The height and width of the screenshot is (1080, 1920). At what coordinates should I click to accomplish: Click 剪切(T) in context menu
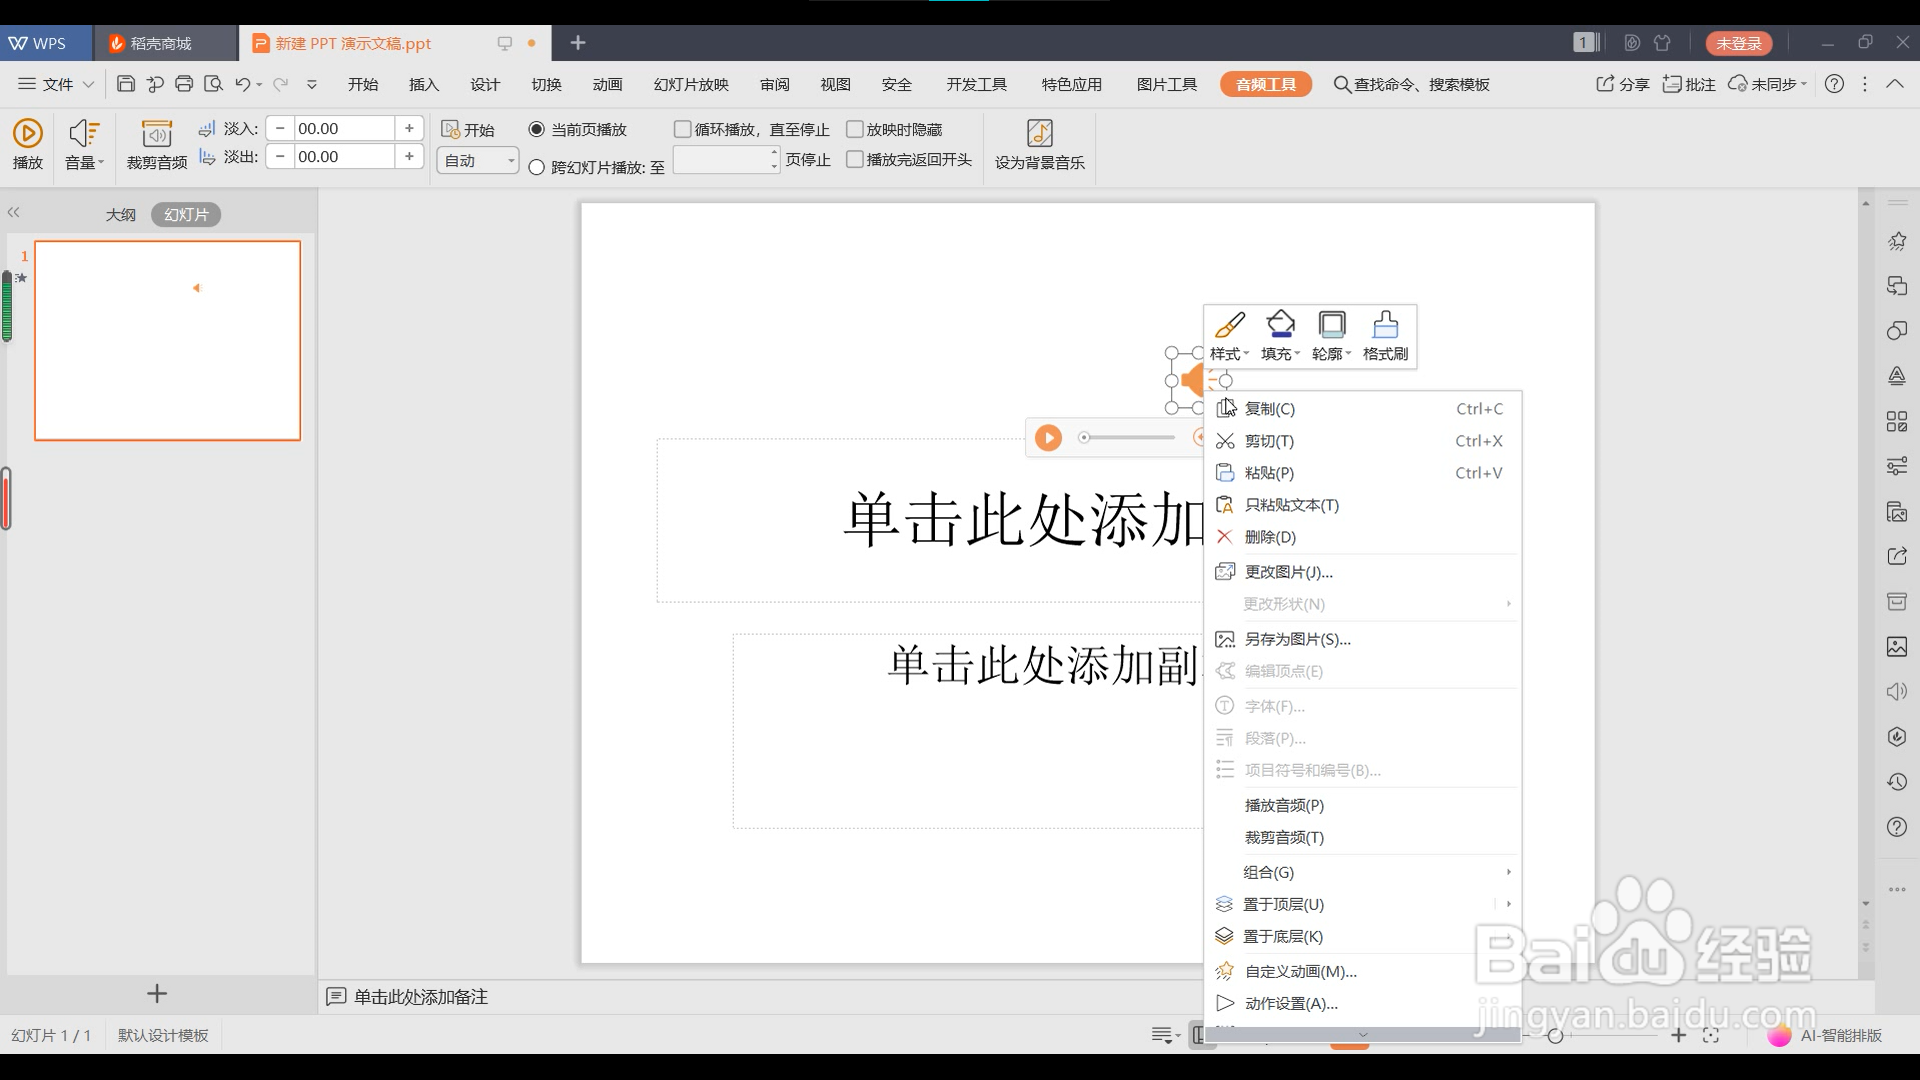1365,441
